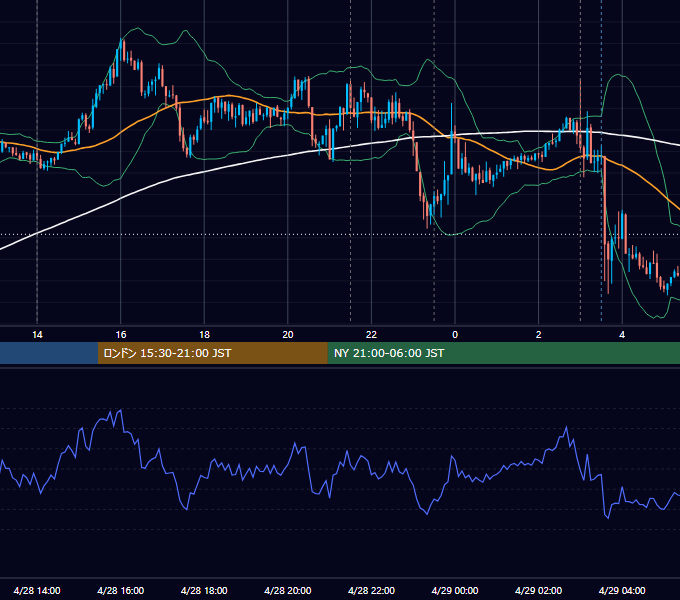This screenshot has height=600, width=680.
Task: Click the 22 hour axis label
Action: tap(371, 335)
